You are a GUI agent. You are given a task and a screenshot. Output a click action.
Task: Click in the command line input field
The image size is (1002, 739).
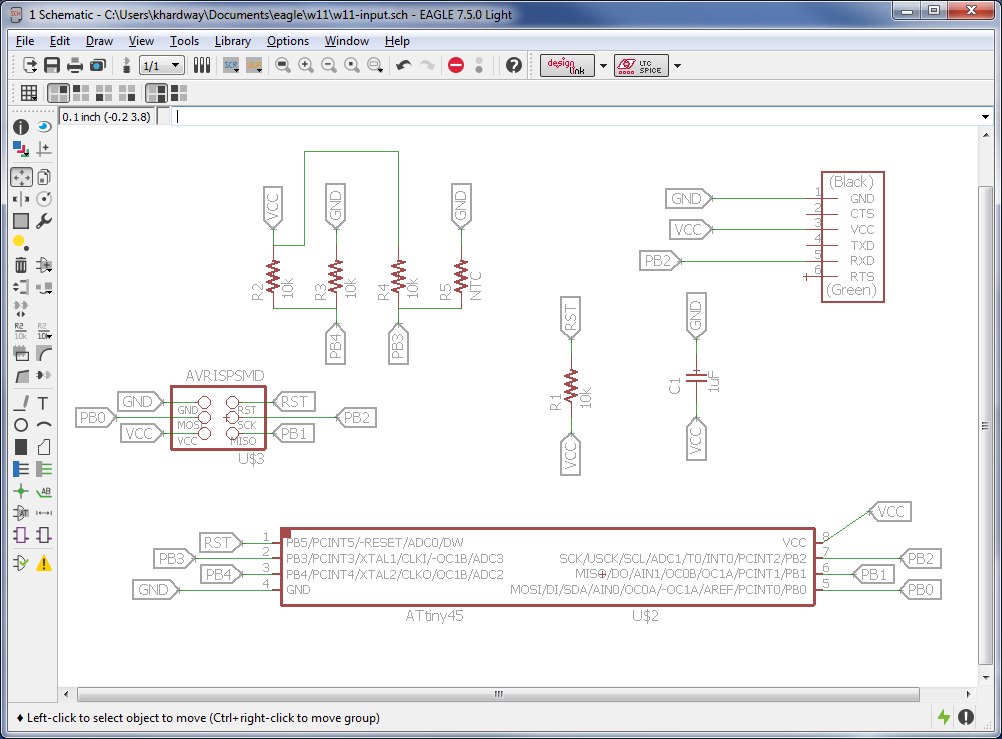coord(575,116)
